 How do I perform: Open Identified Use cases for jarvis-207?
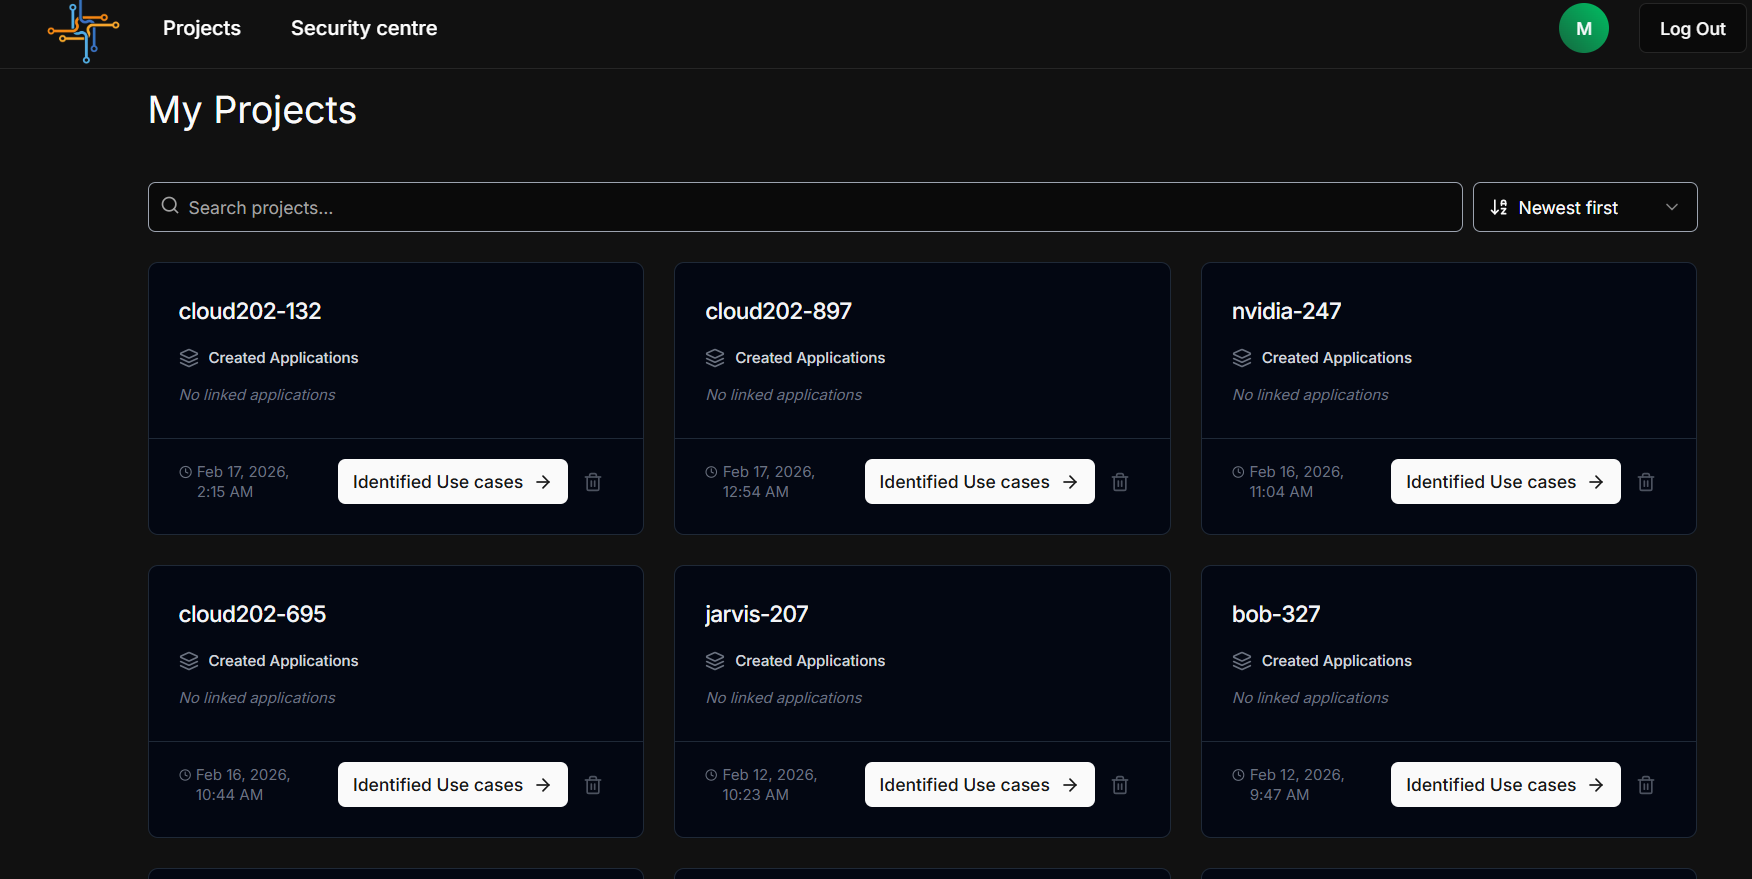tap(979, 785)
